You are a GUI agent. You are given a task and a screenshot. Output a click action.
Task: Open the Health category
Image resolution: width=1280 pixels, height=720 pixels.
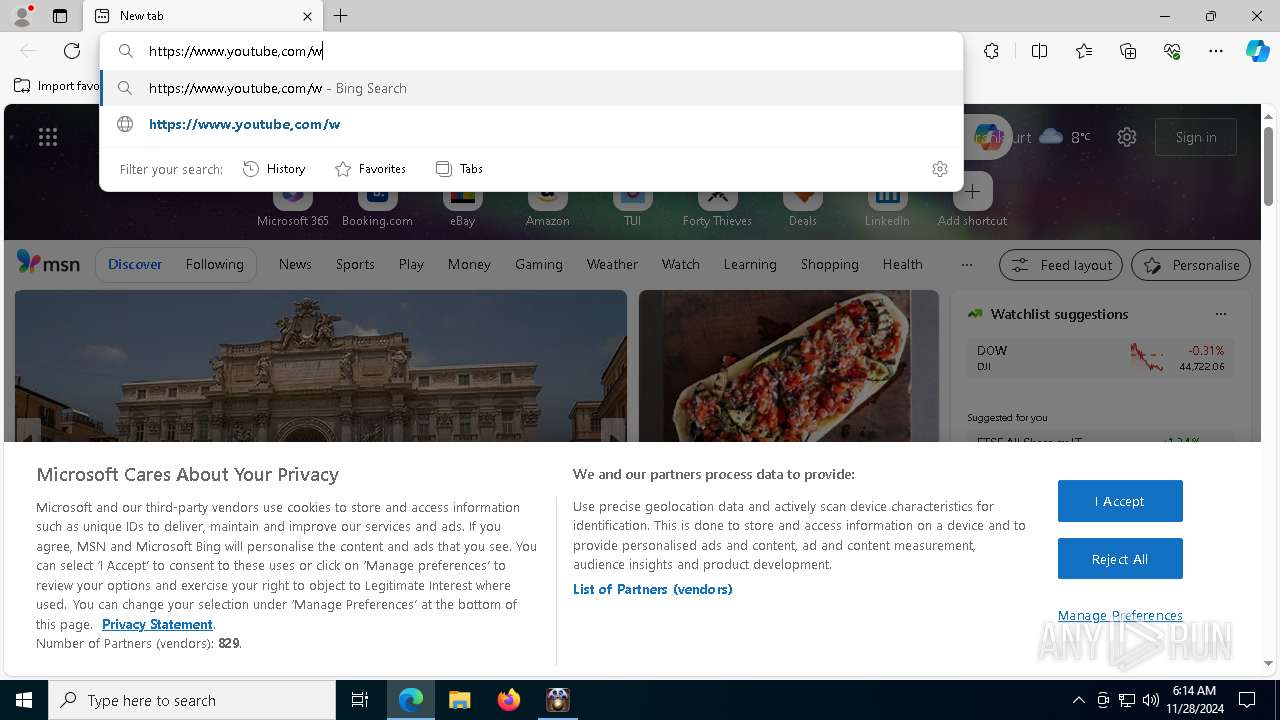pyautogui.click(x=902, y=264)
